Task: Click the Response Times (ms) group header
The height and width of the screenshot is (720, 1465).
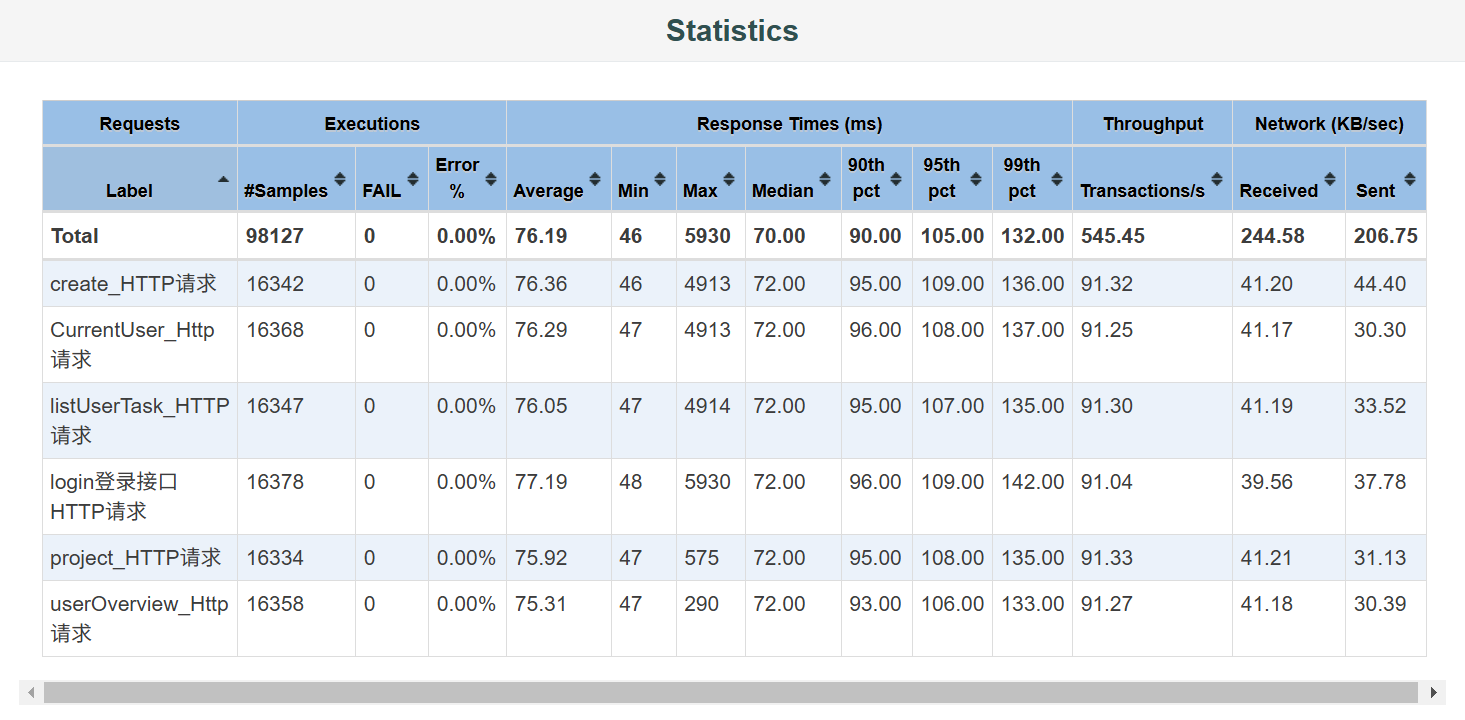Action: click(x=789, y=124)
